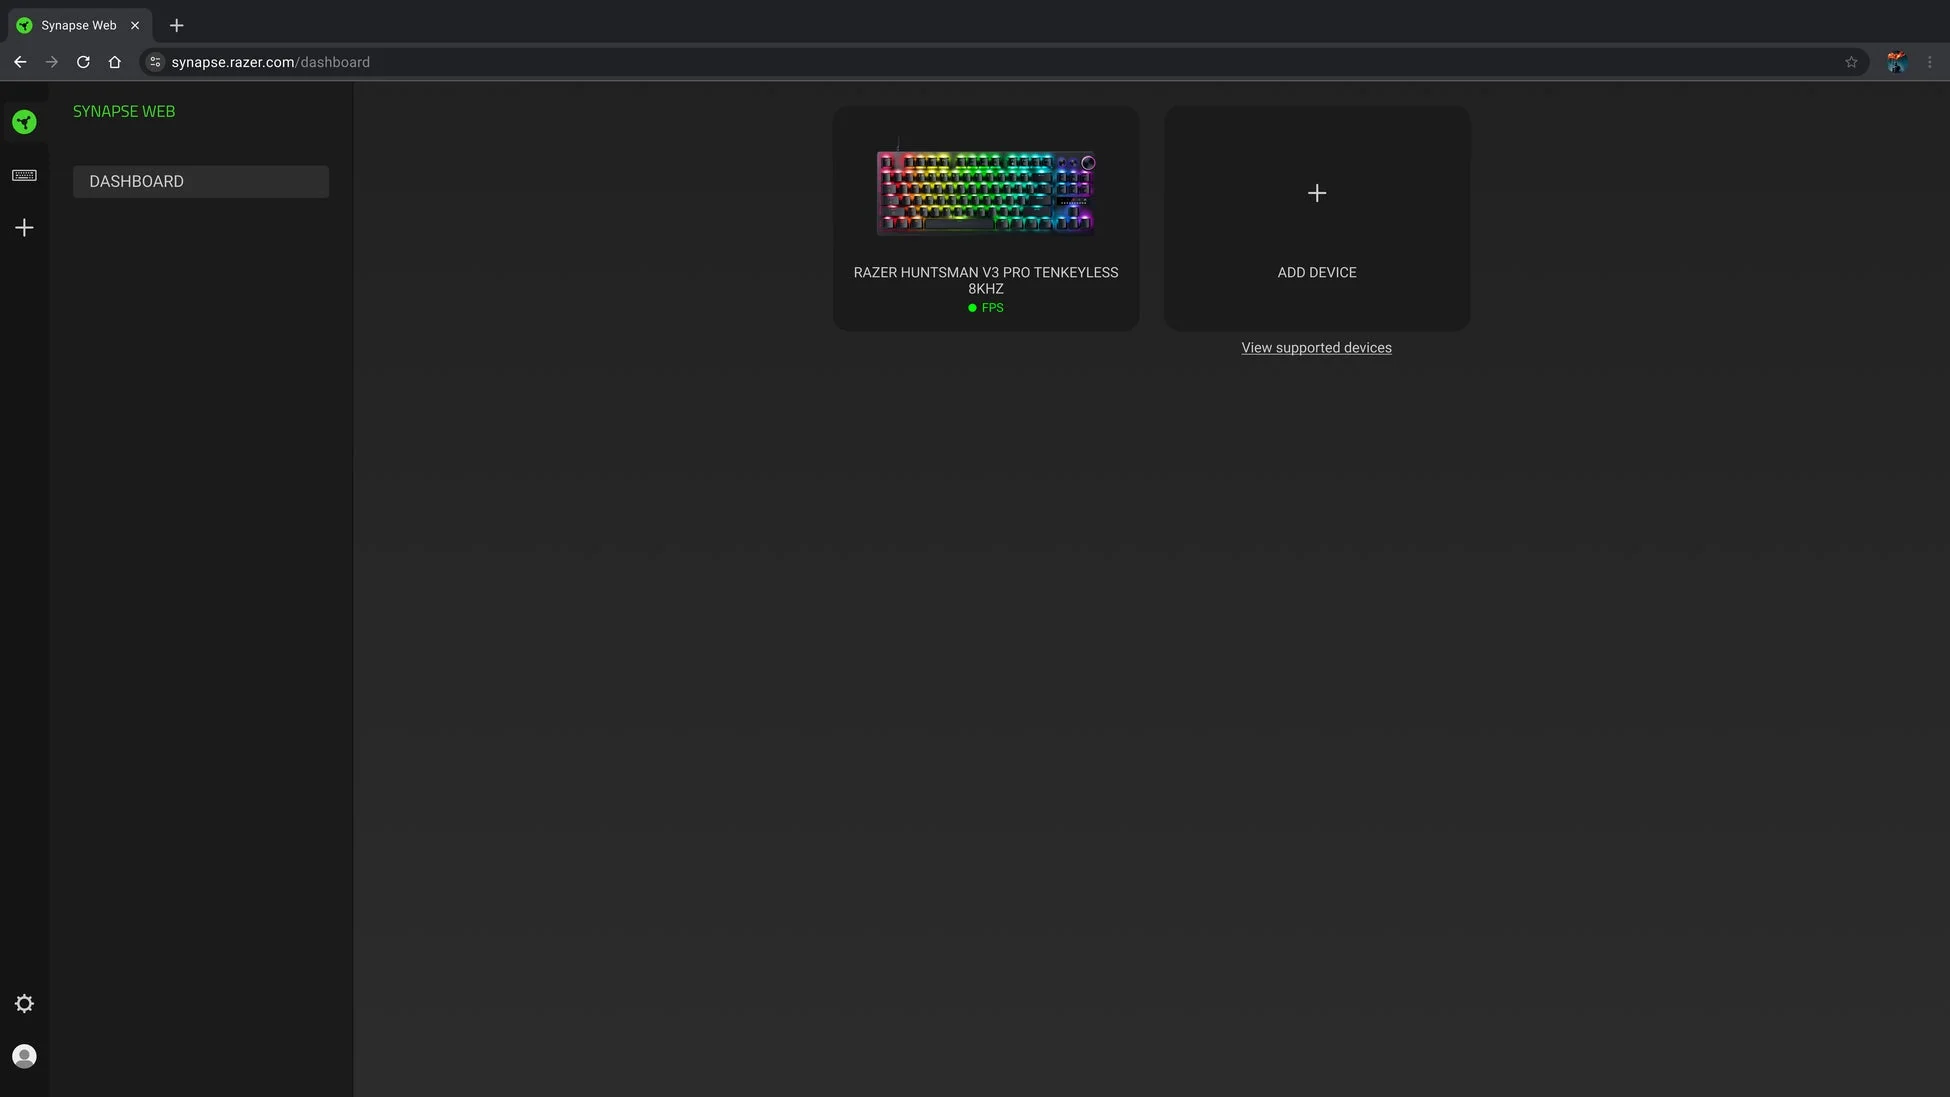Click the site information icon in address bar

tap(155, 61)
